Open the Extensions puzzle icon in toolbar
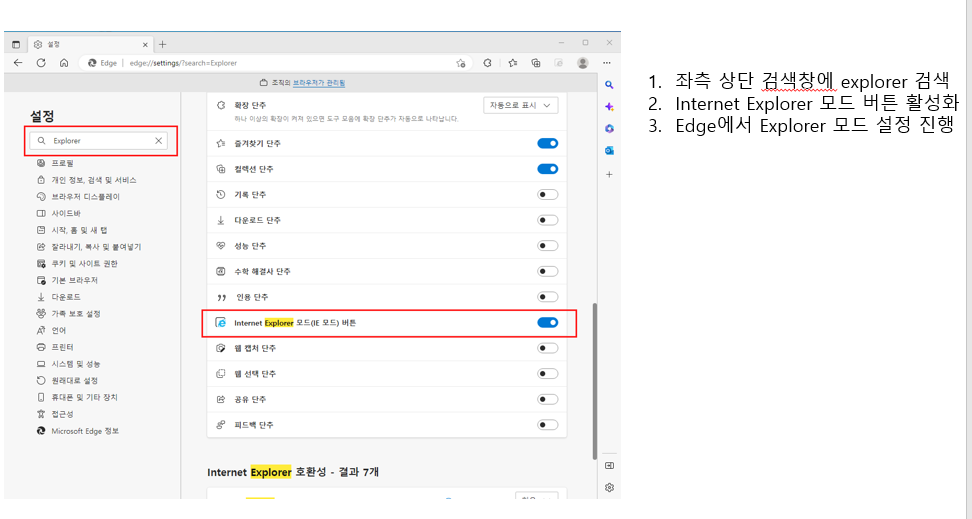The image size is (972, 519). pos(487,63)
